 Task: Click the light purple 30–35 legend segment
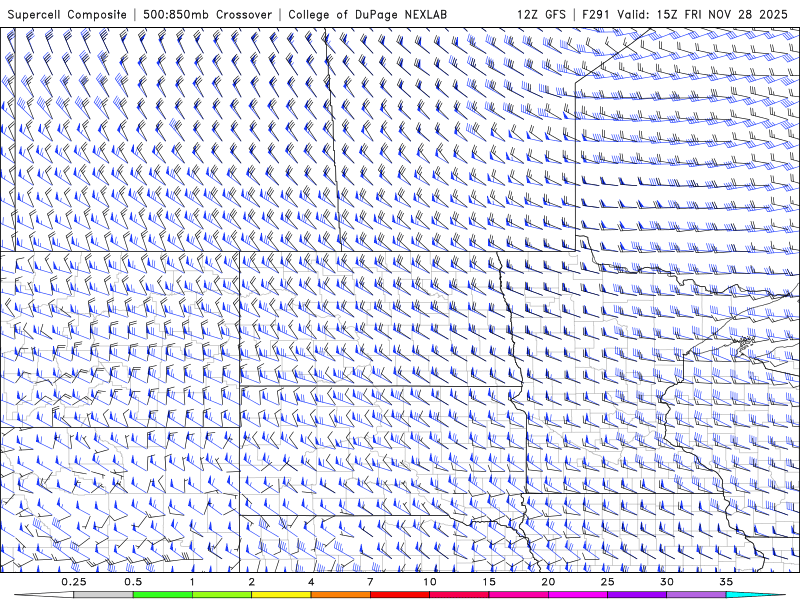[696, 595]
